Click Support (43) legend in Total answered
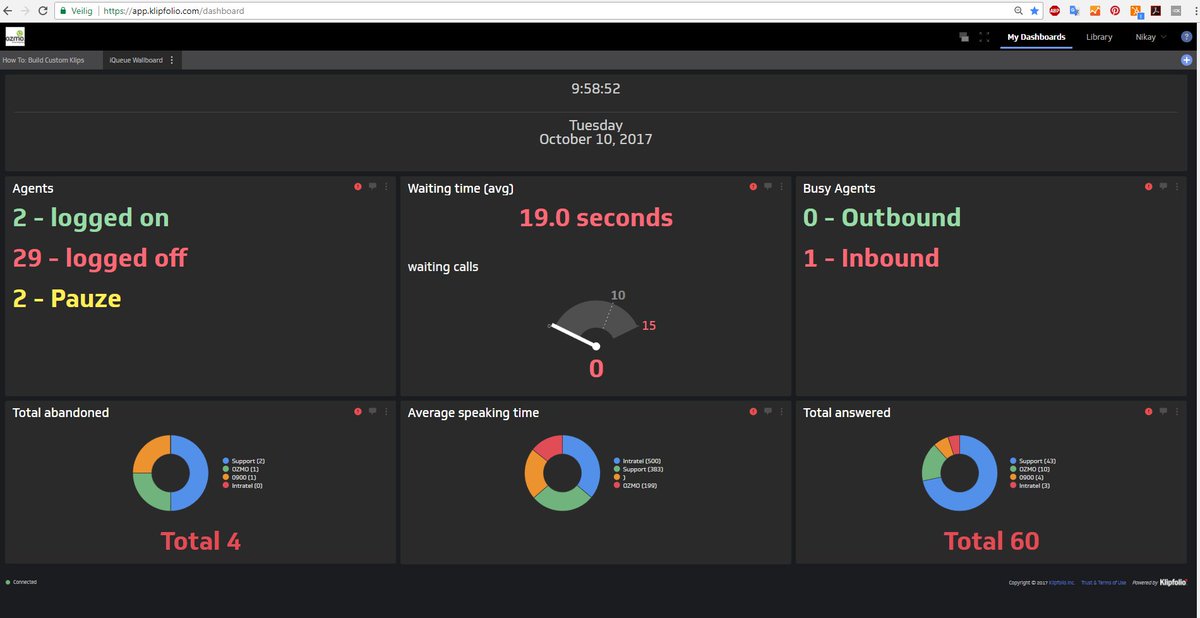Image resolution: width=1200 pixels, height=618 pixels. tap(1033, 461)
